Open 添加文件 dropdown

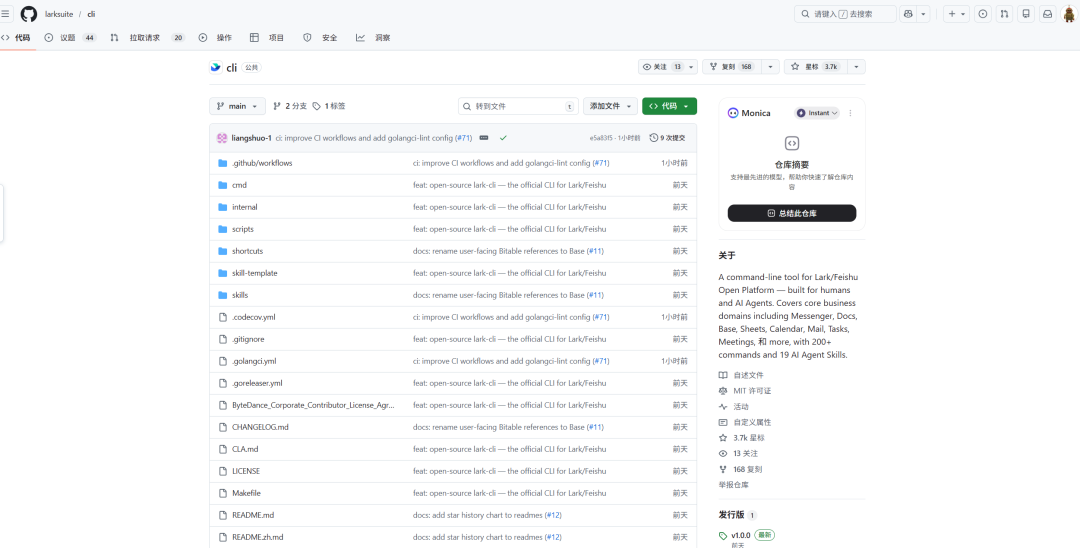tap(610, 106)
